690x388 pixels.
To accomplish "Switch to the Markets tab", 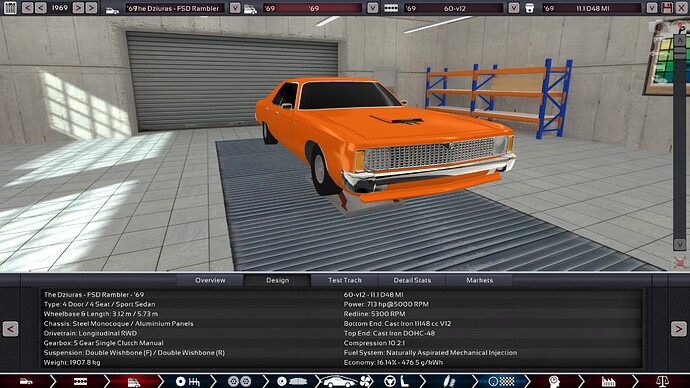I will tap(480, 280).
